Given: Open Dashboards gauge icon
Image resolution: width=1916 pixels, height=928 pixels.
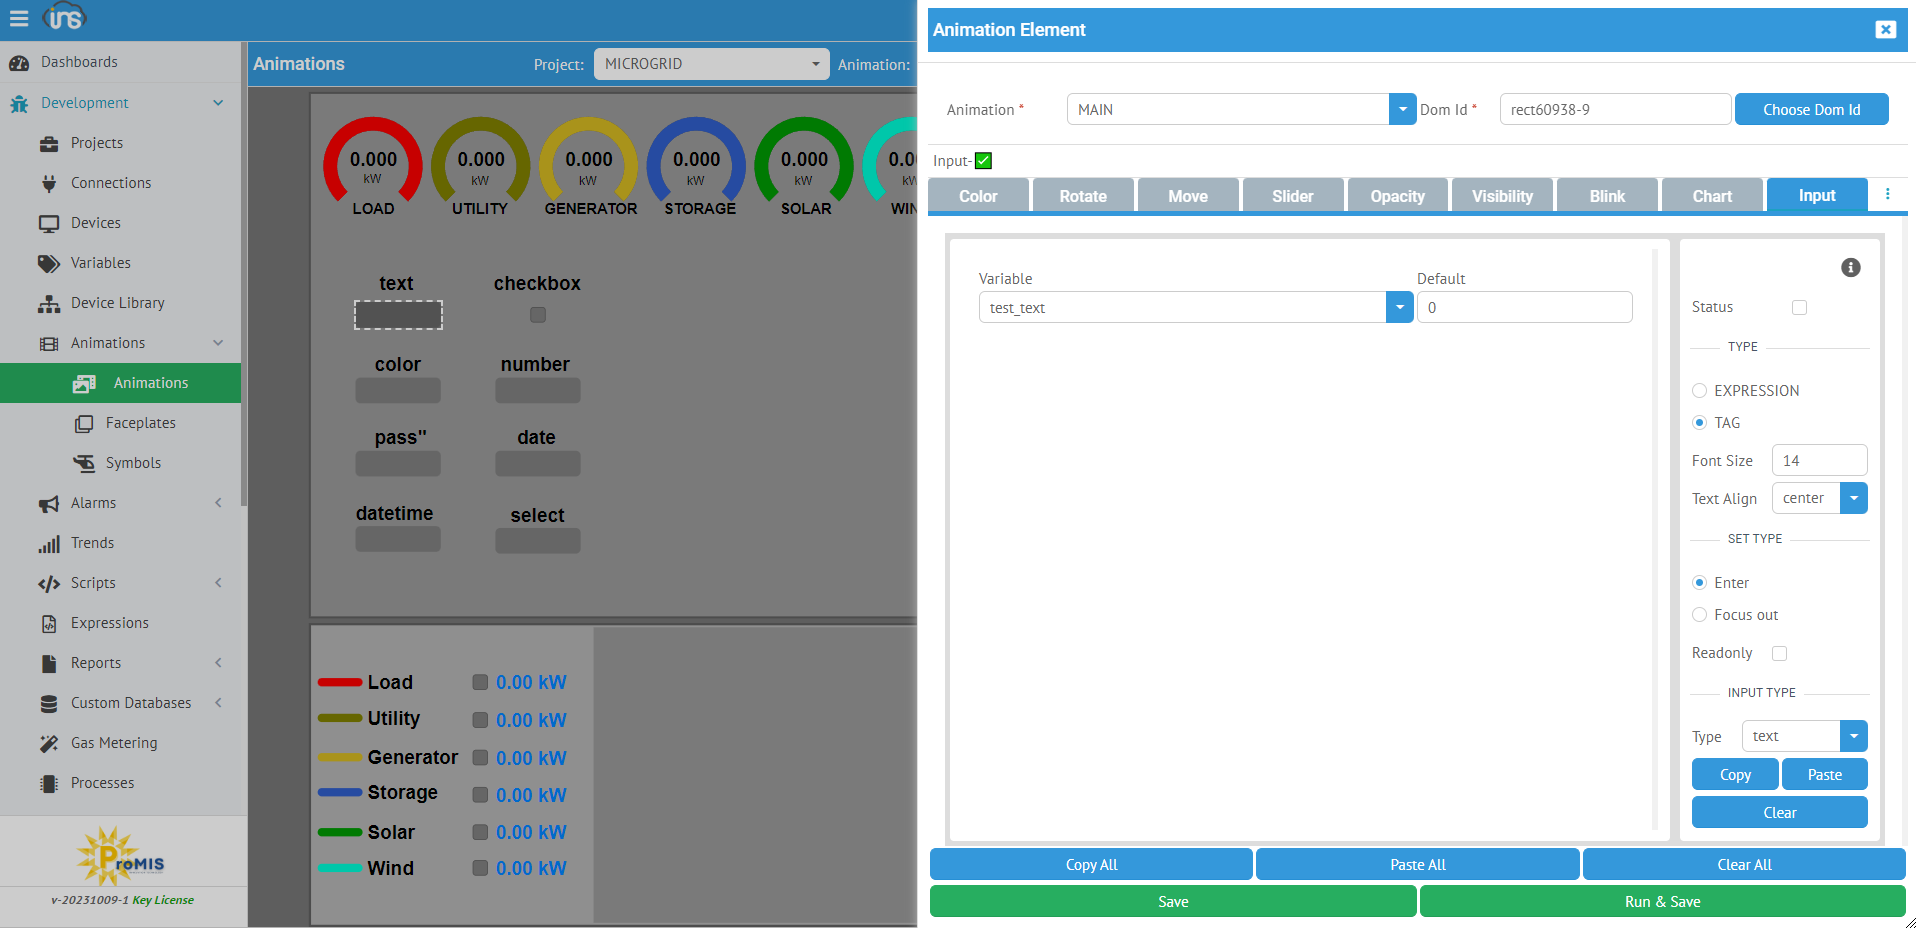Looking at the screenshot, I should [x=19, y=63].
